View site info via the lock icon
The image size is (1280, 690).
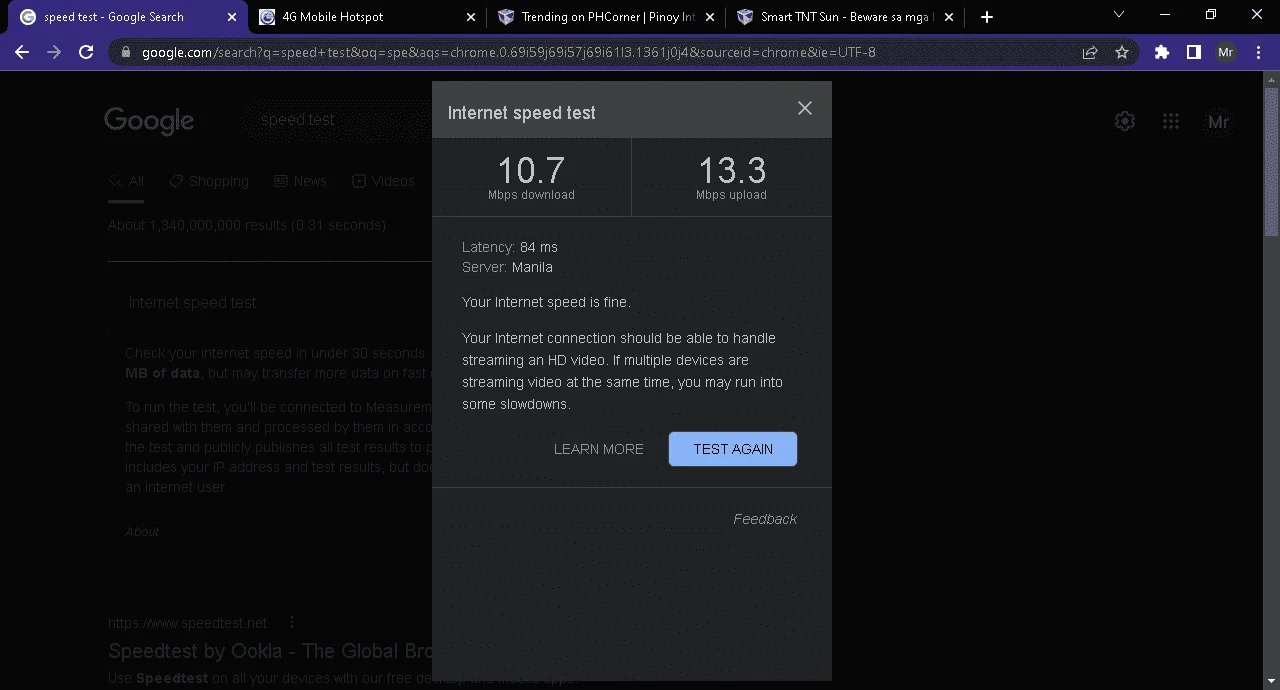tap(126, 52)
